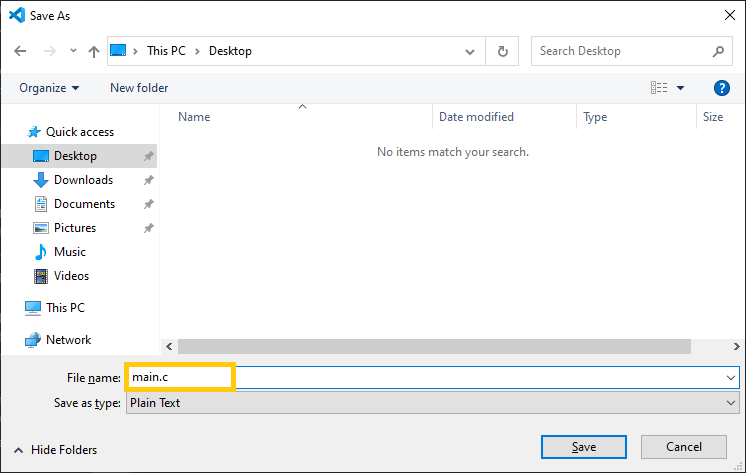Viewport: 746px width, 473px height.
Task: Click the File name field containing main.c
Action: (x=433, y=378)
